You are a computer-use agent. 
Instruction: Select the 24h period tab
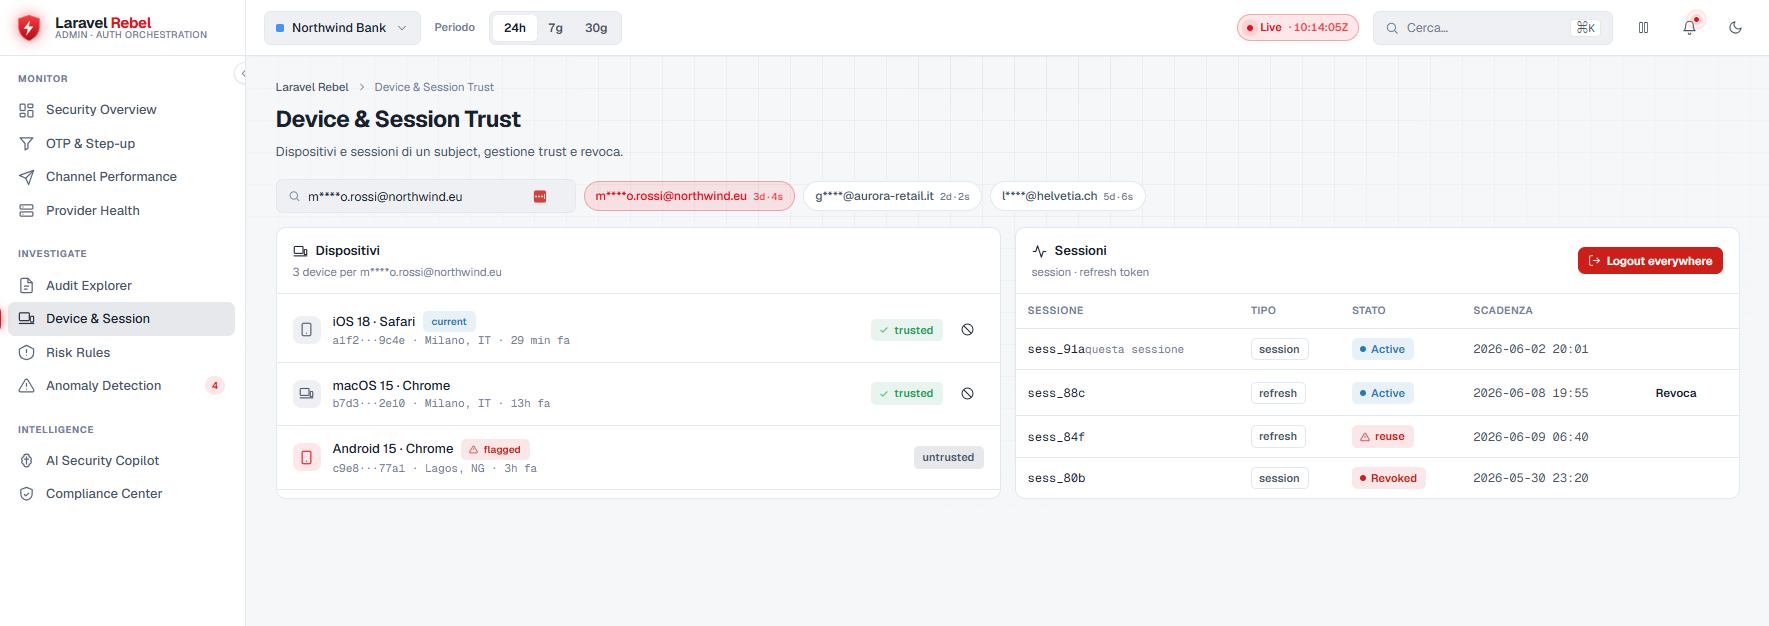tap(515, 28)
